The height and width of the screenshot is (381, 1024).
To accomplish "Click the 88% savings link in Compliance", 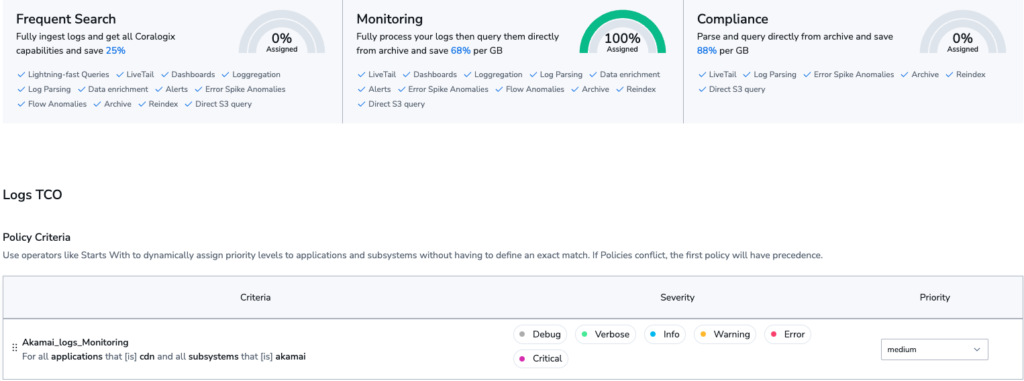I will click(707, 50).
